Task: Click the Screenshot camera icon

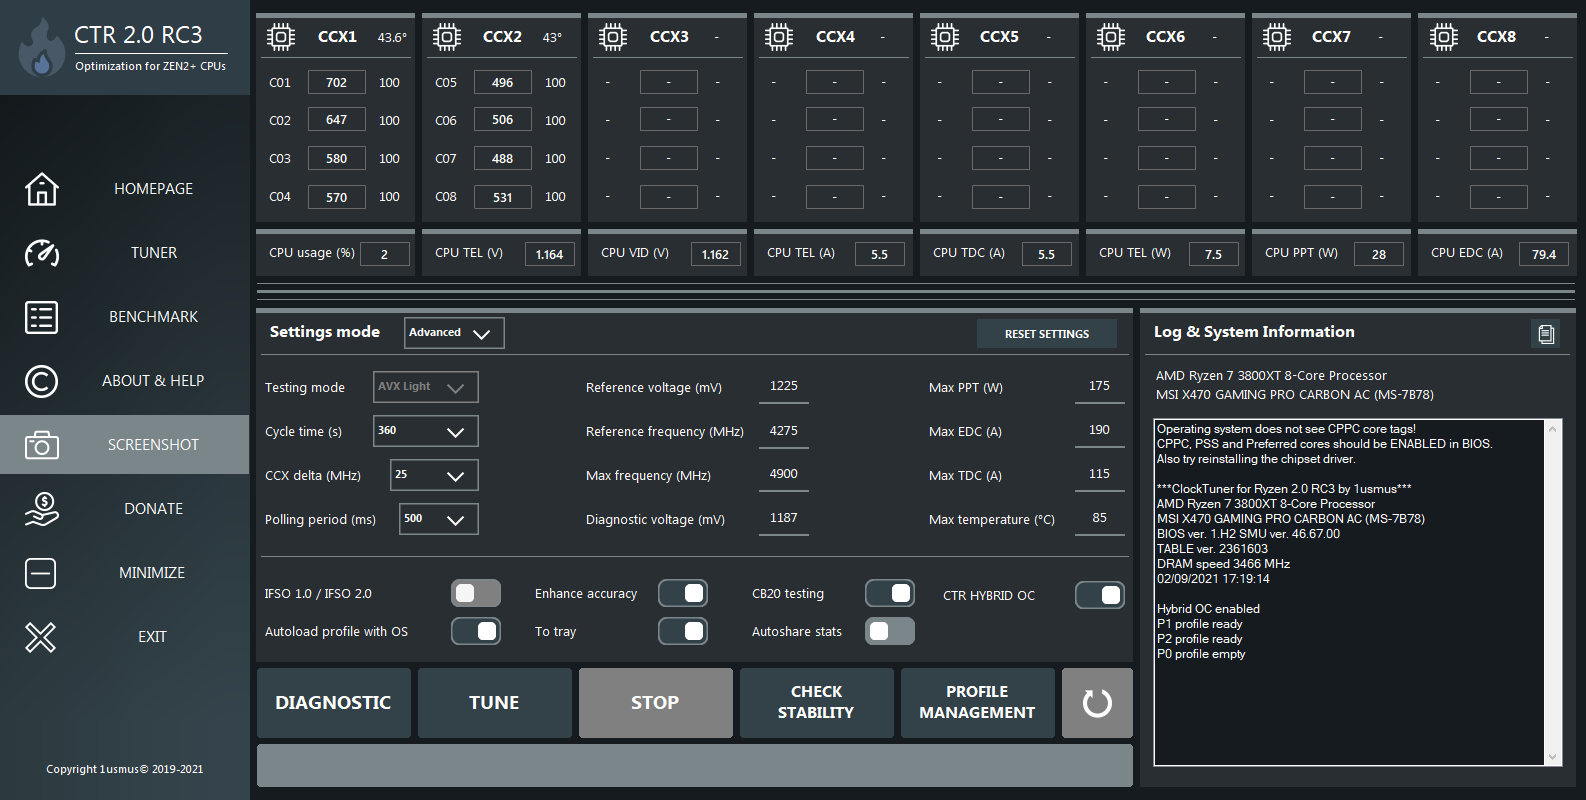Action: click(x=41, y=445)
